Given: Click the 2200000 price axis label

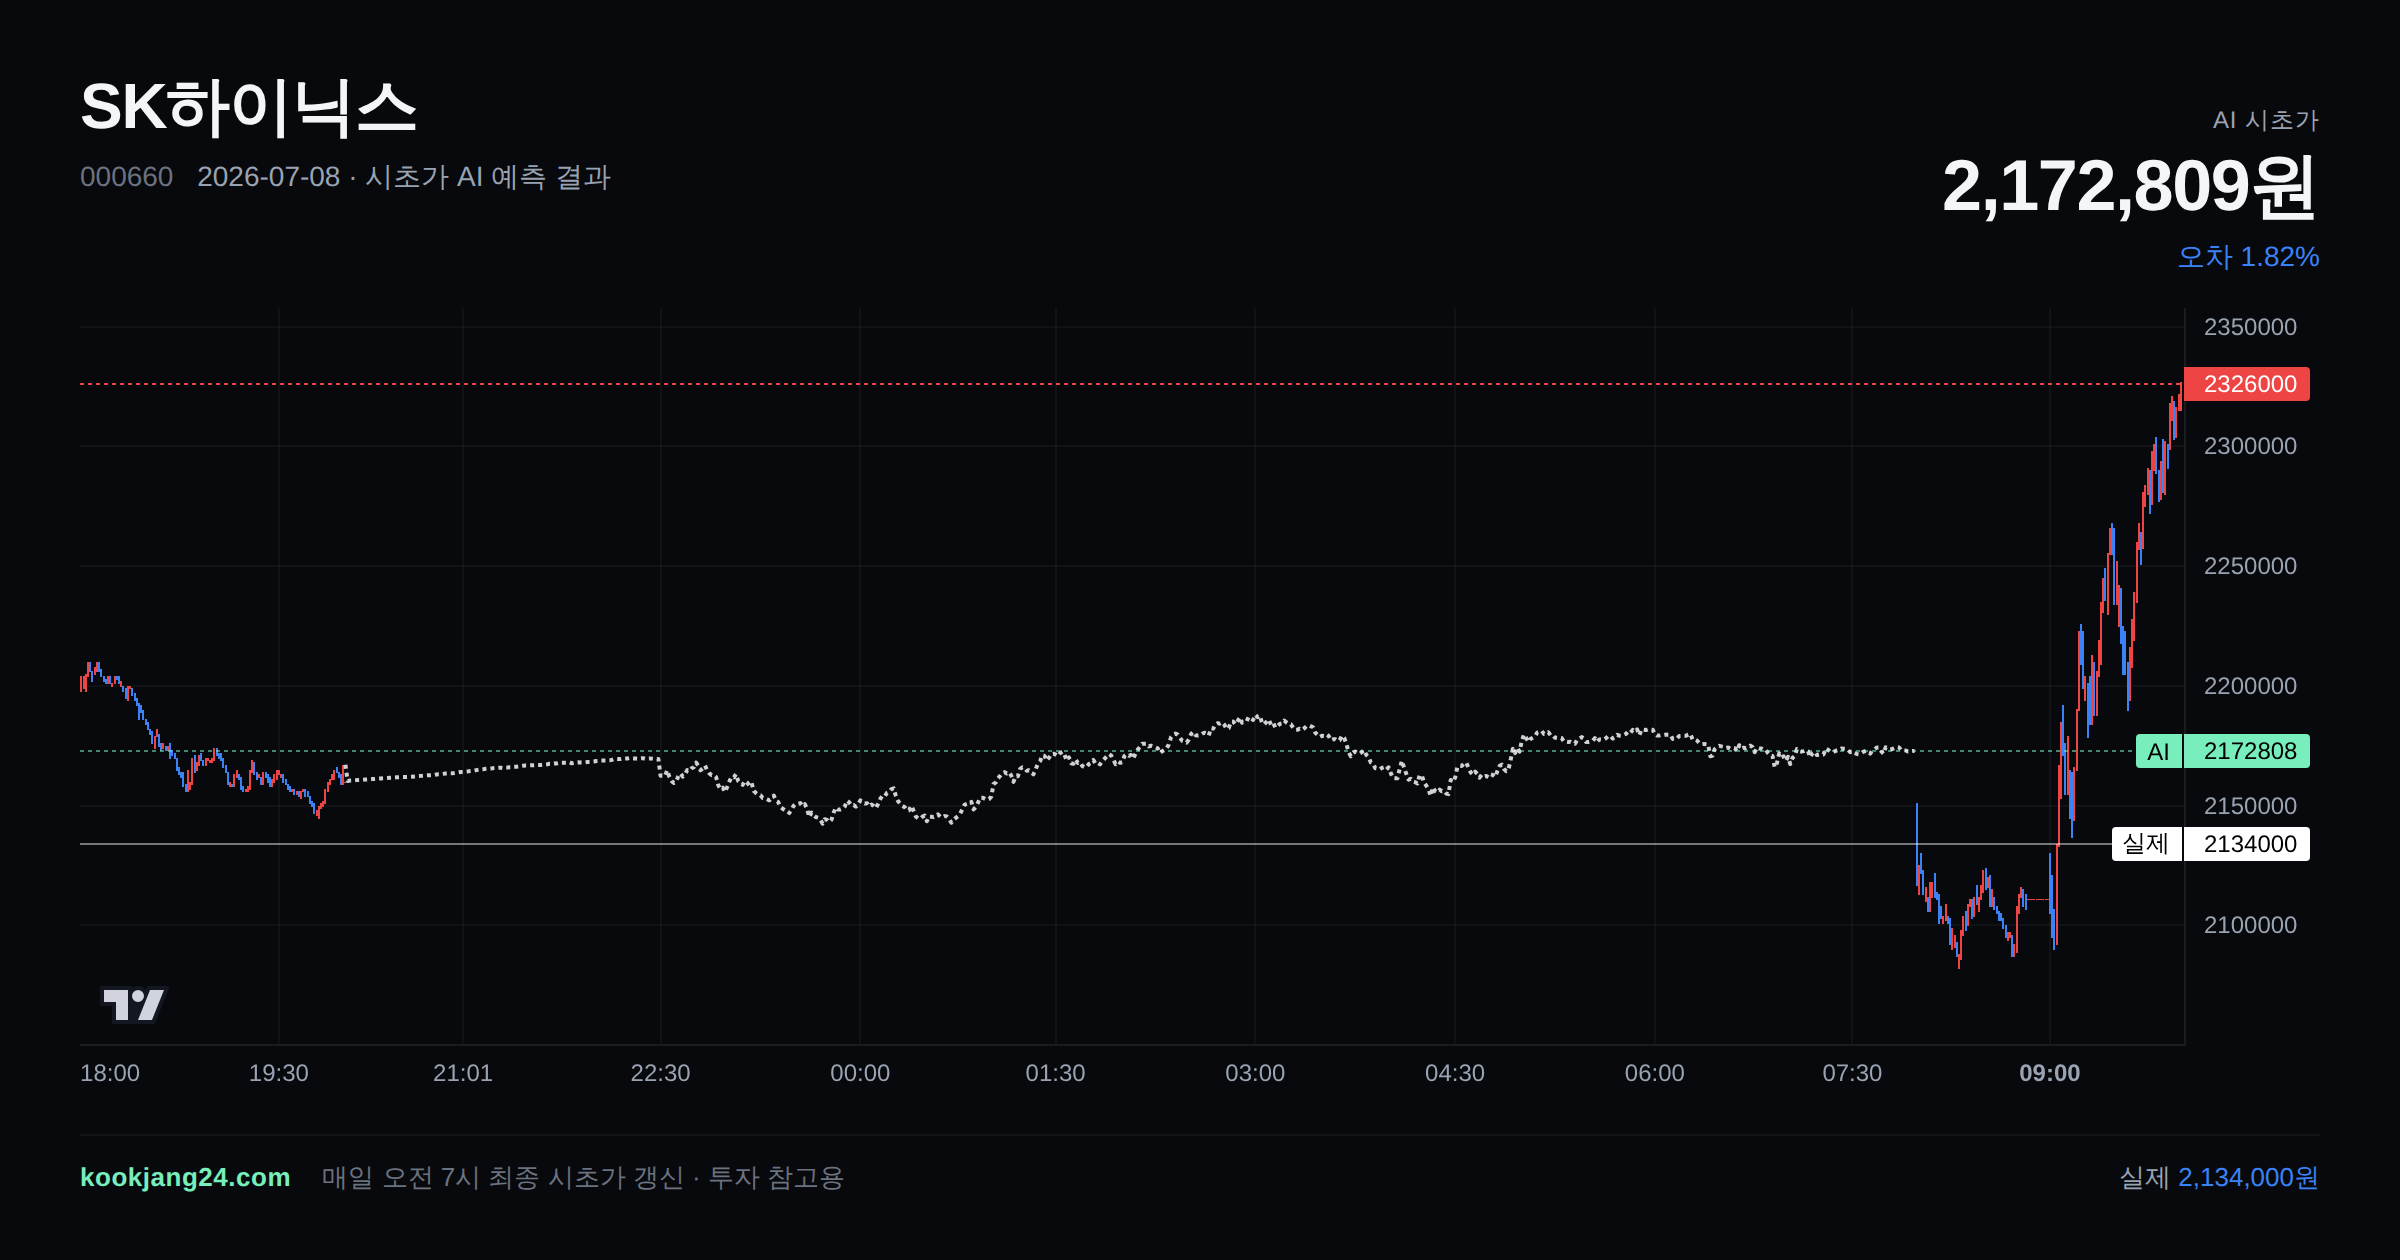Looking at the screenshot, I should tap(2250, 686).
